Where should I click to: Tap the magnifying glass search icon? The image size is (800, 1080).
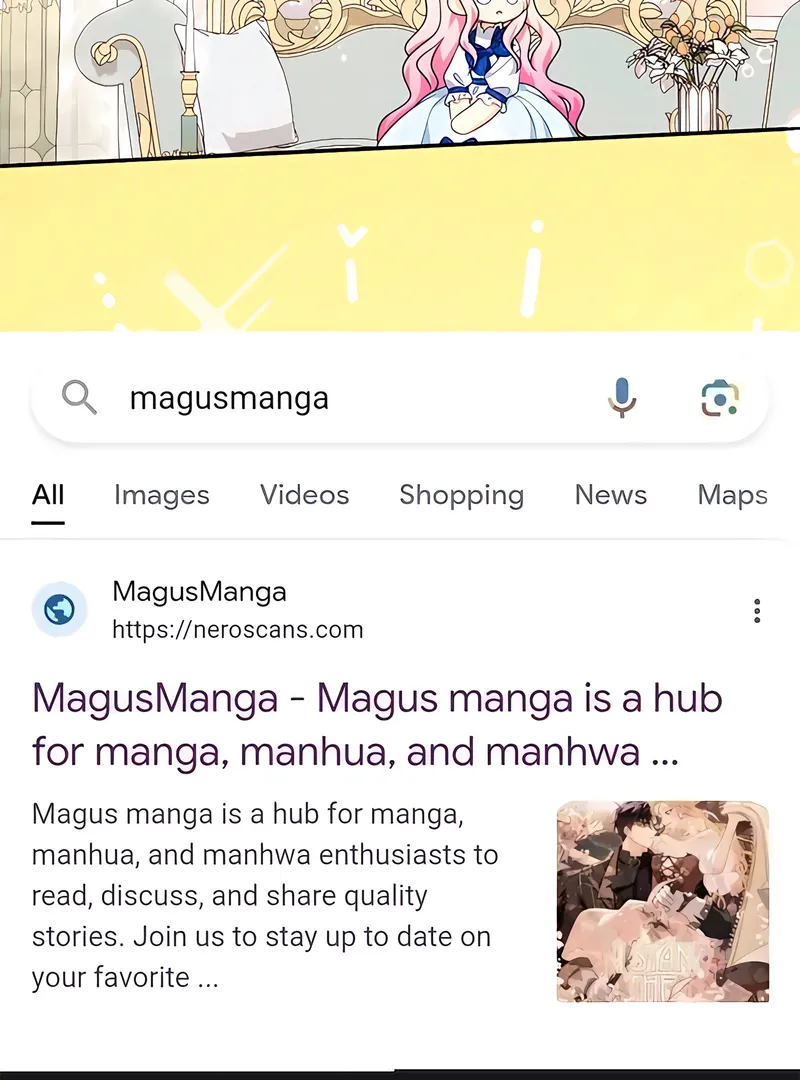pos(79,397)
